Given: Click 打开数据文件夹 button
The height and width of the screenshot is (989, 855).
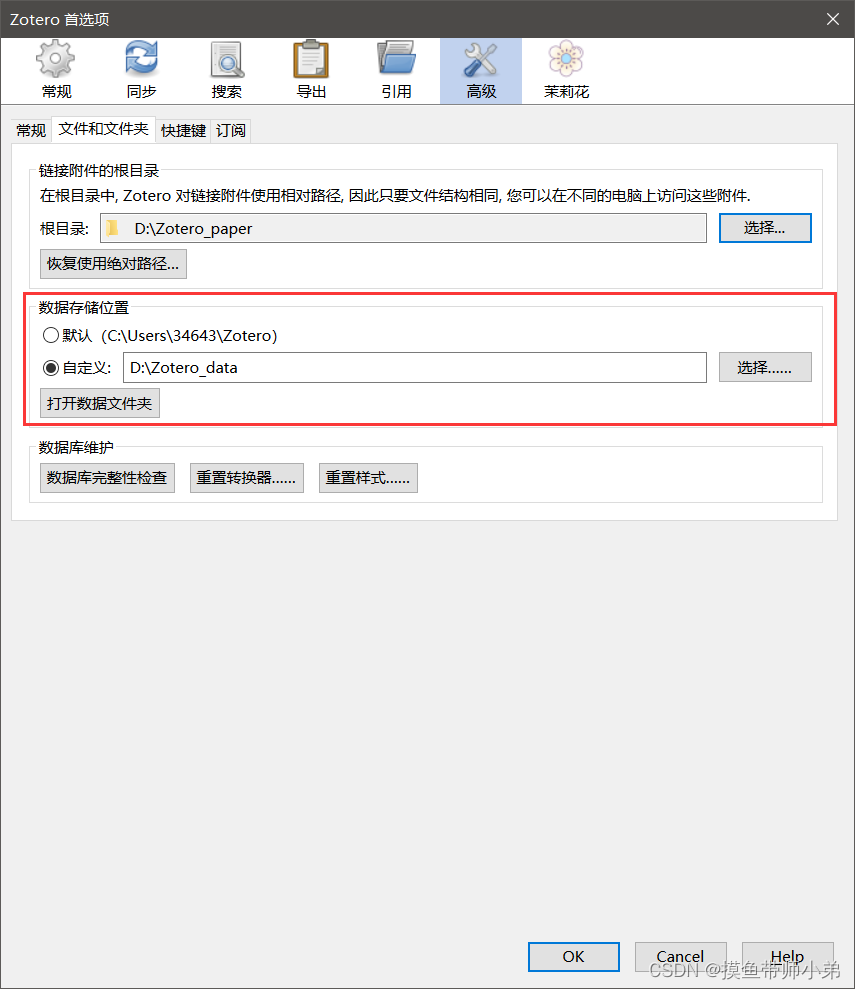Looking at the screenshot, I should click(100, 403).
